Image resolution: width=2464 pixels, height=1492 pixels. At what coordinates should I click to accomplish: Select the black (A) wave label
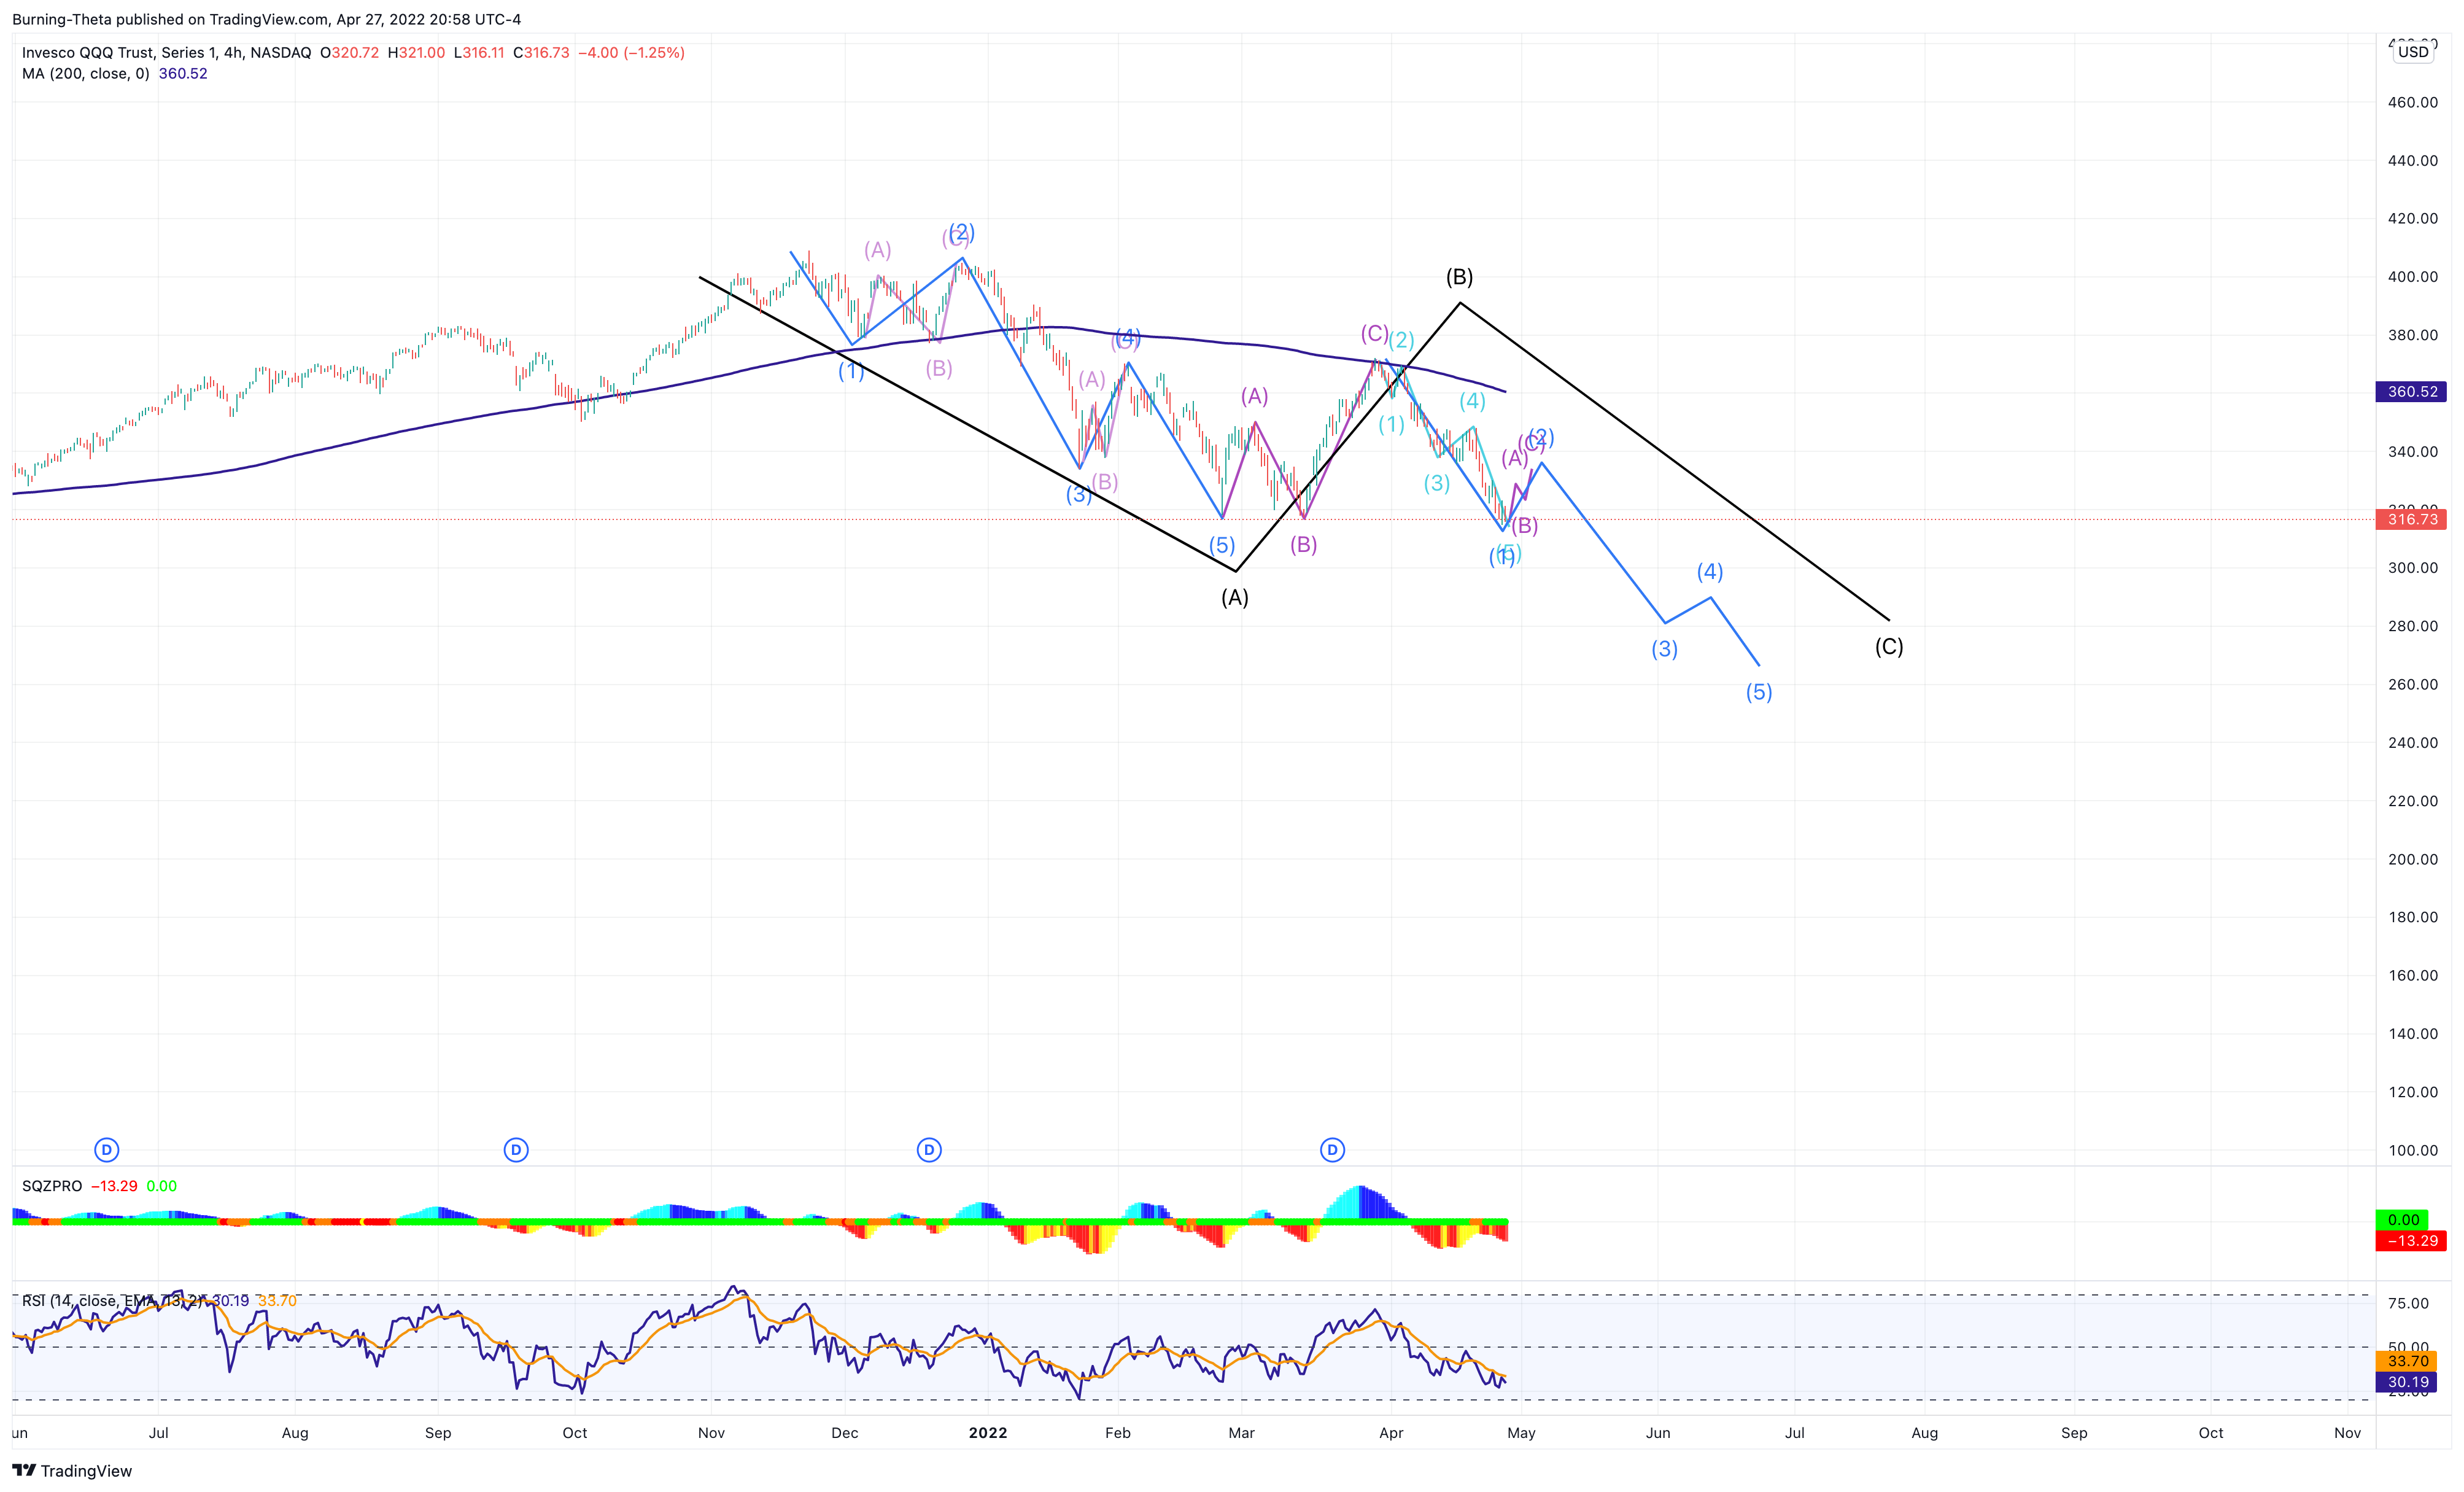(1235, 598)
